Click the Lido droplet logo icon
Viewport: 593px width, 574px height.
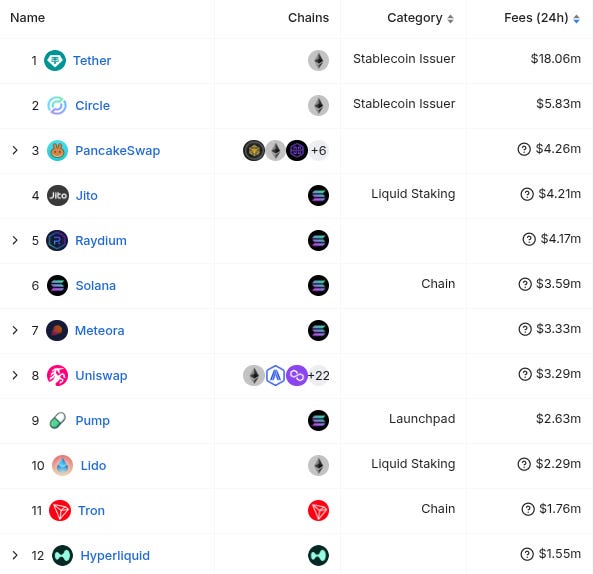[x=62, y=465]
